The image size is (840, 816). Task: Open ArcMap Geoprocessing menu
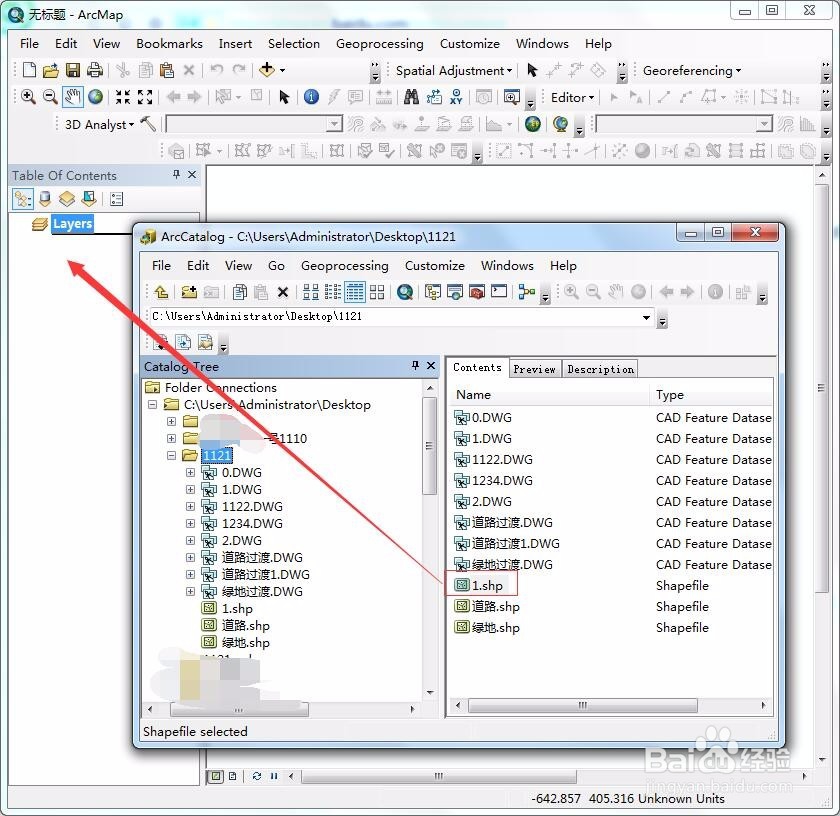click(379, 43)
